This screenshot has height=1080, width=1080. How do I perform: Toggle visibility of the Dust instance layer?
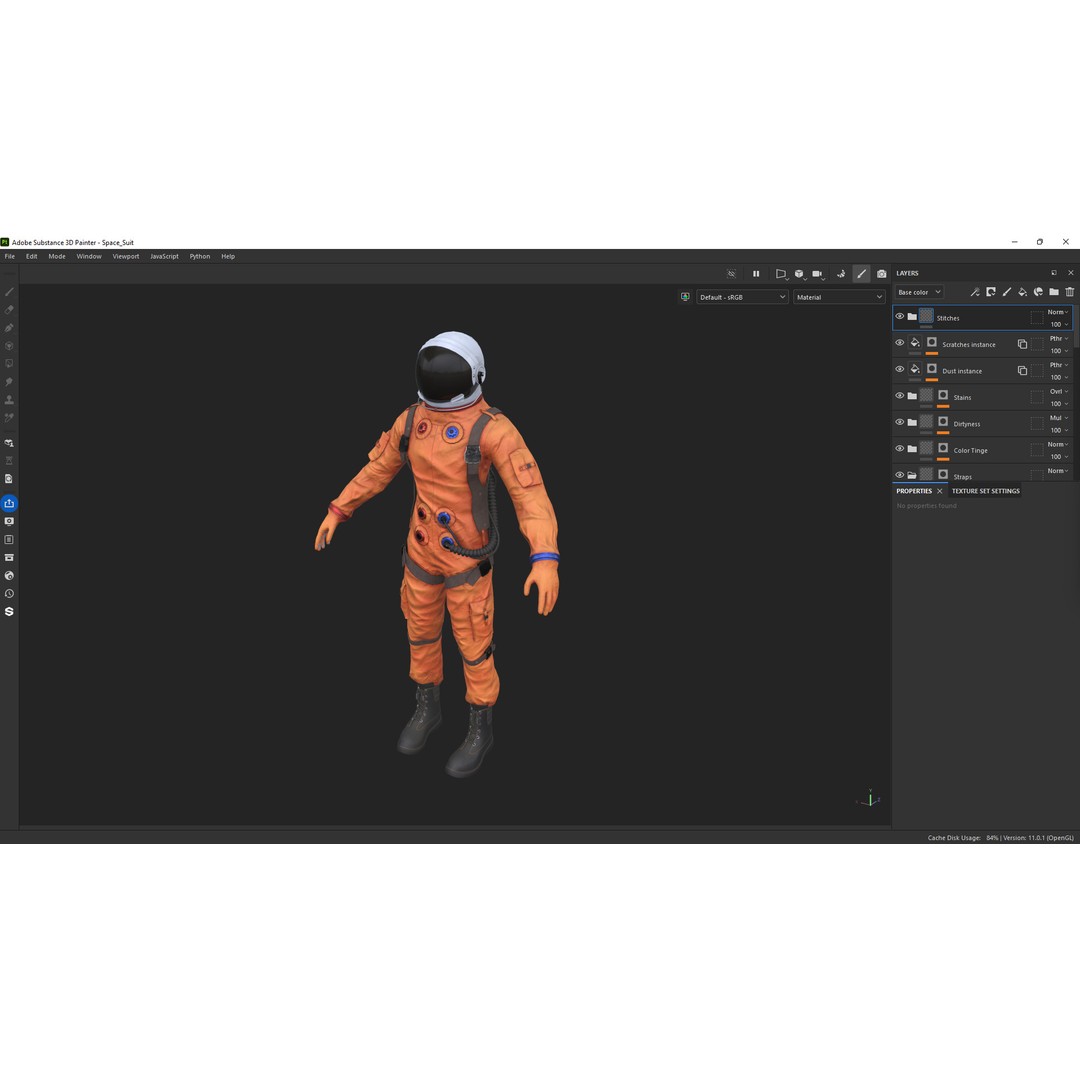tap(900, 369)
